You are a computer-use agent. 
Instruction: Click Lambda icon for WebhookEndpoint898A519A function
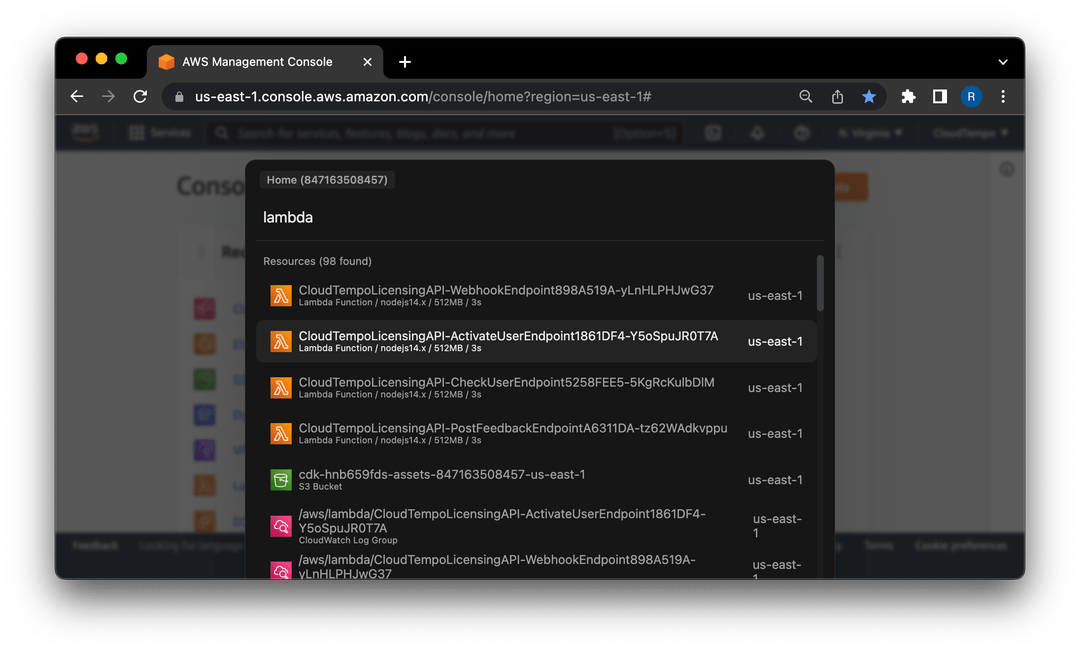pos(280,295)
